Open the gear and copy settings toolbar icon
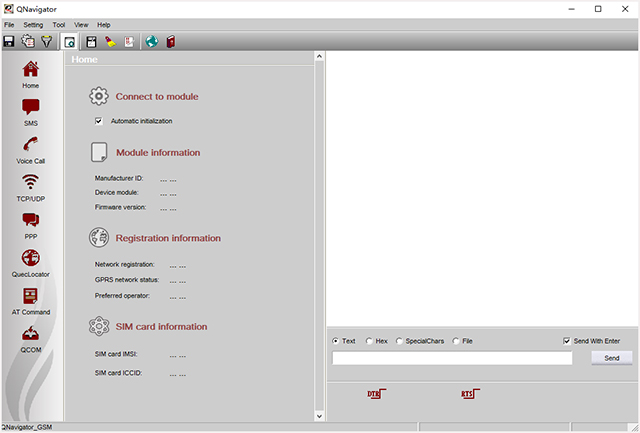The image size is (640, 433). coord(28,42)
